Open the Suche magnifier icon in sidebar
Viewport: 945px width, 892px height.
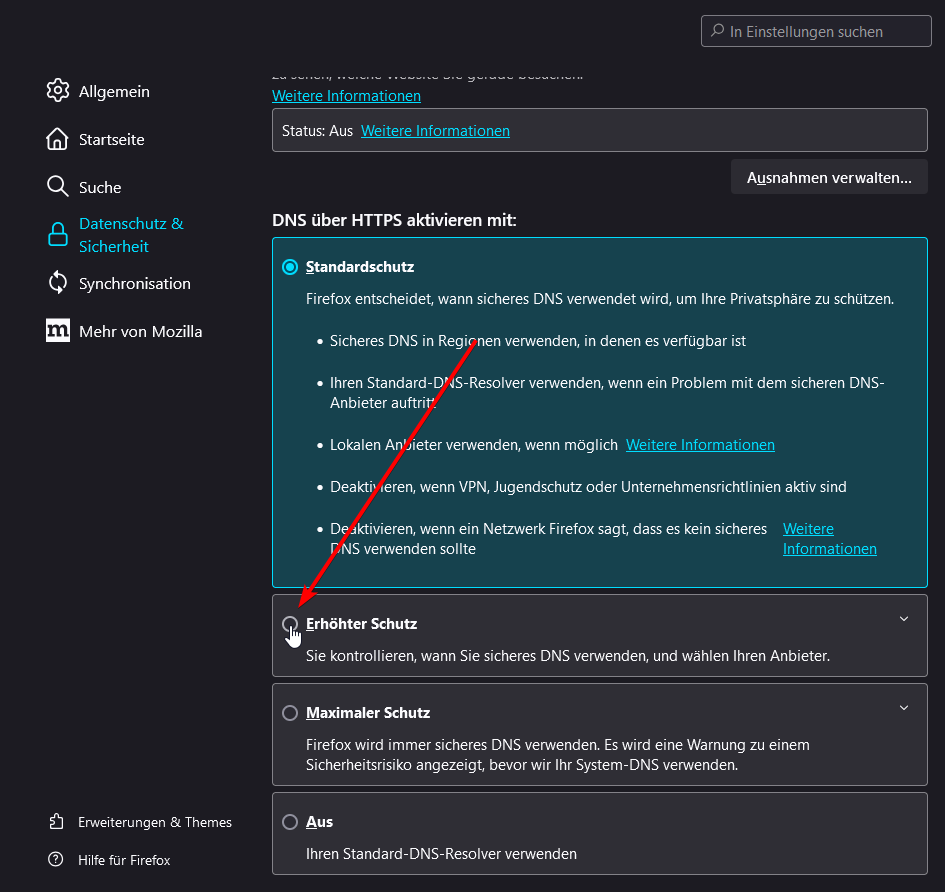click(58, 186)
